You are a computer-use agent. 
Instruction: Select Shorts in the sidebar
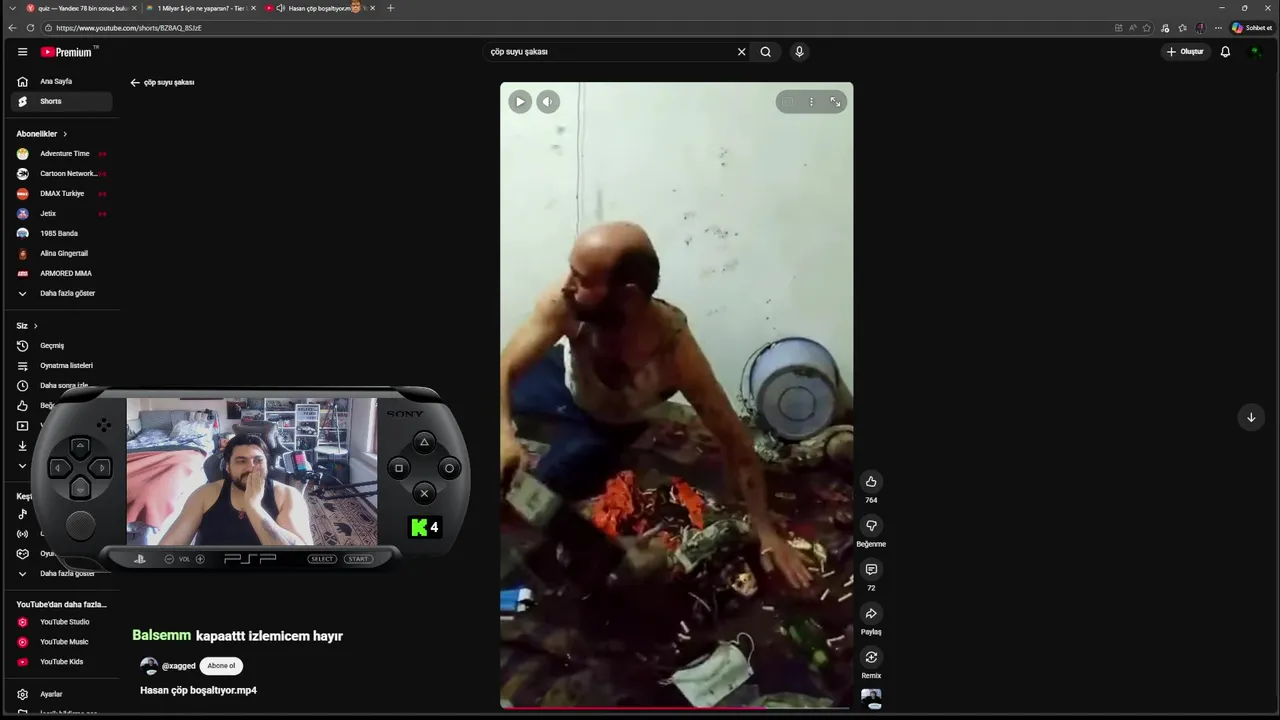[x=62, y=102]
